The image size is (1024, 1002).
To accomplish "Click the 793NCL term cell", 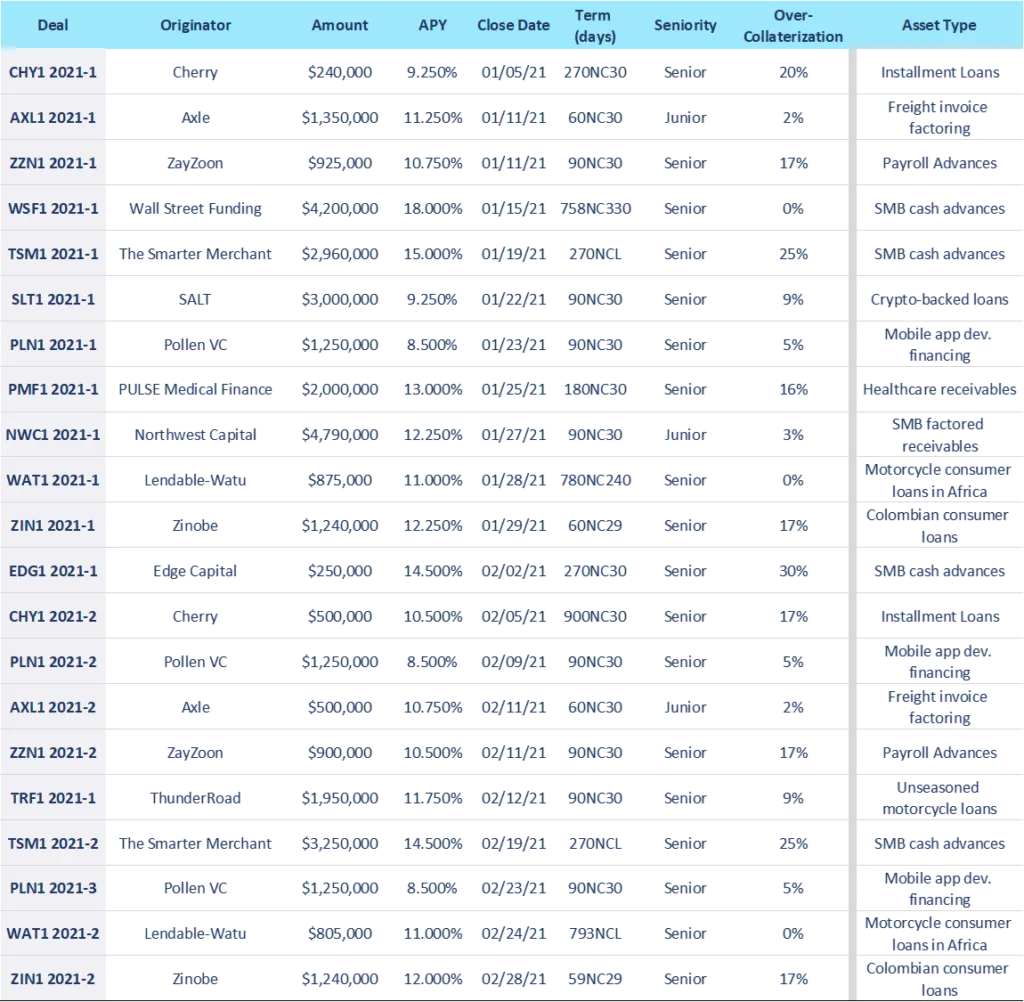I will coord(595,933).
